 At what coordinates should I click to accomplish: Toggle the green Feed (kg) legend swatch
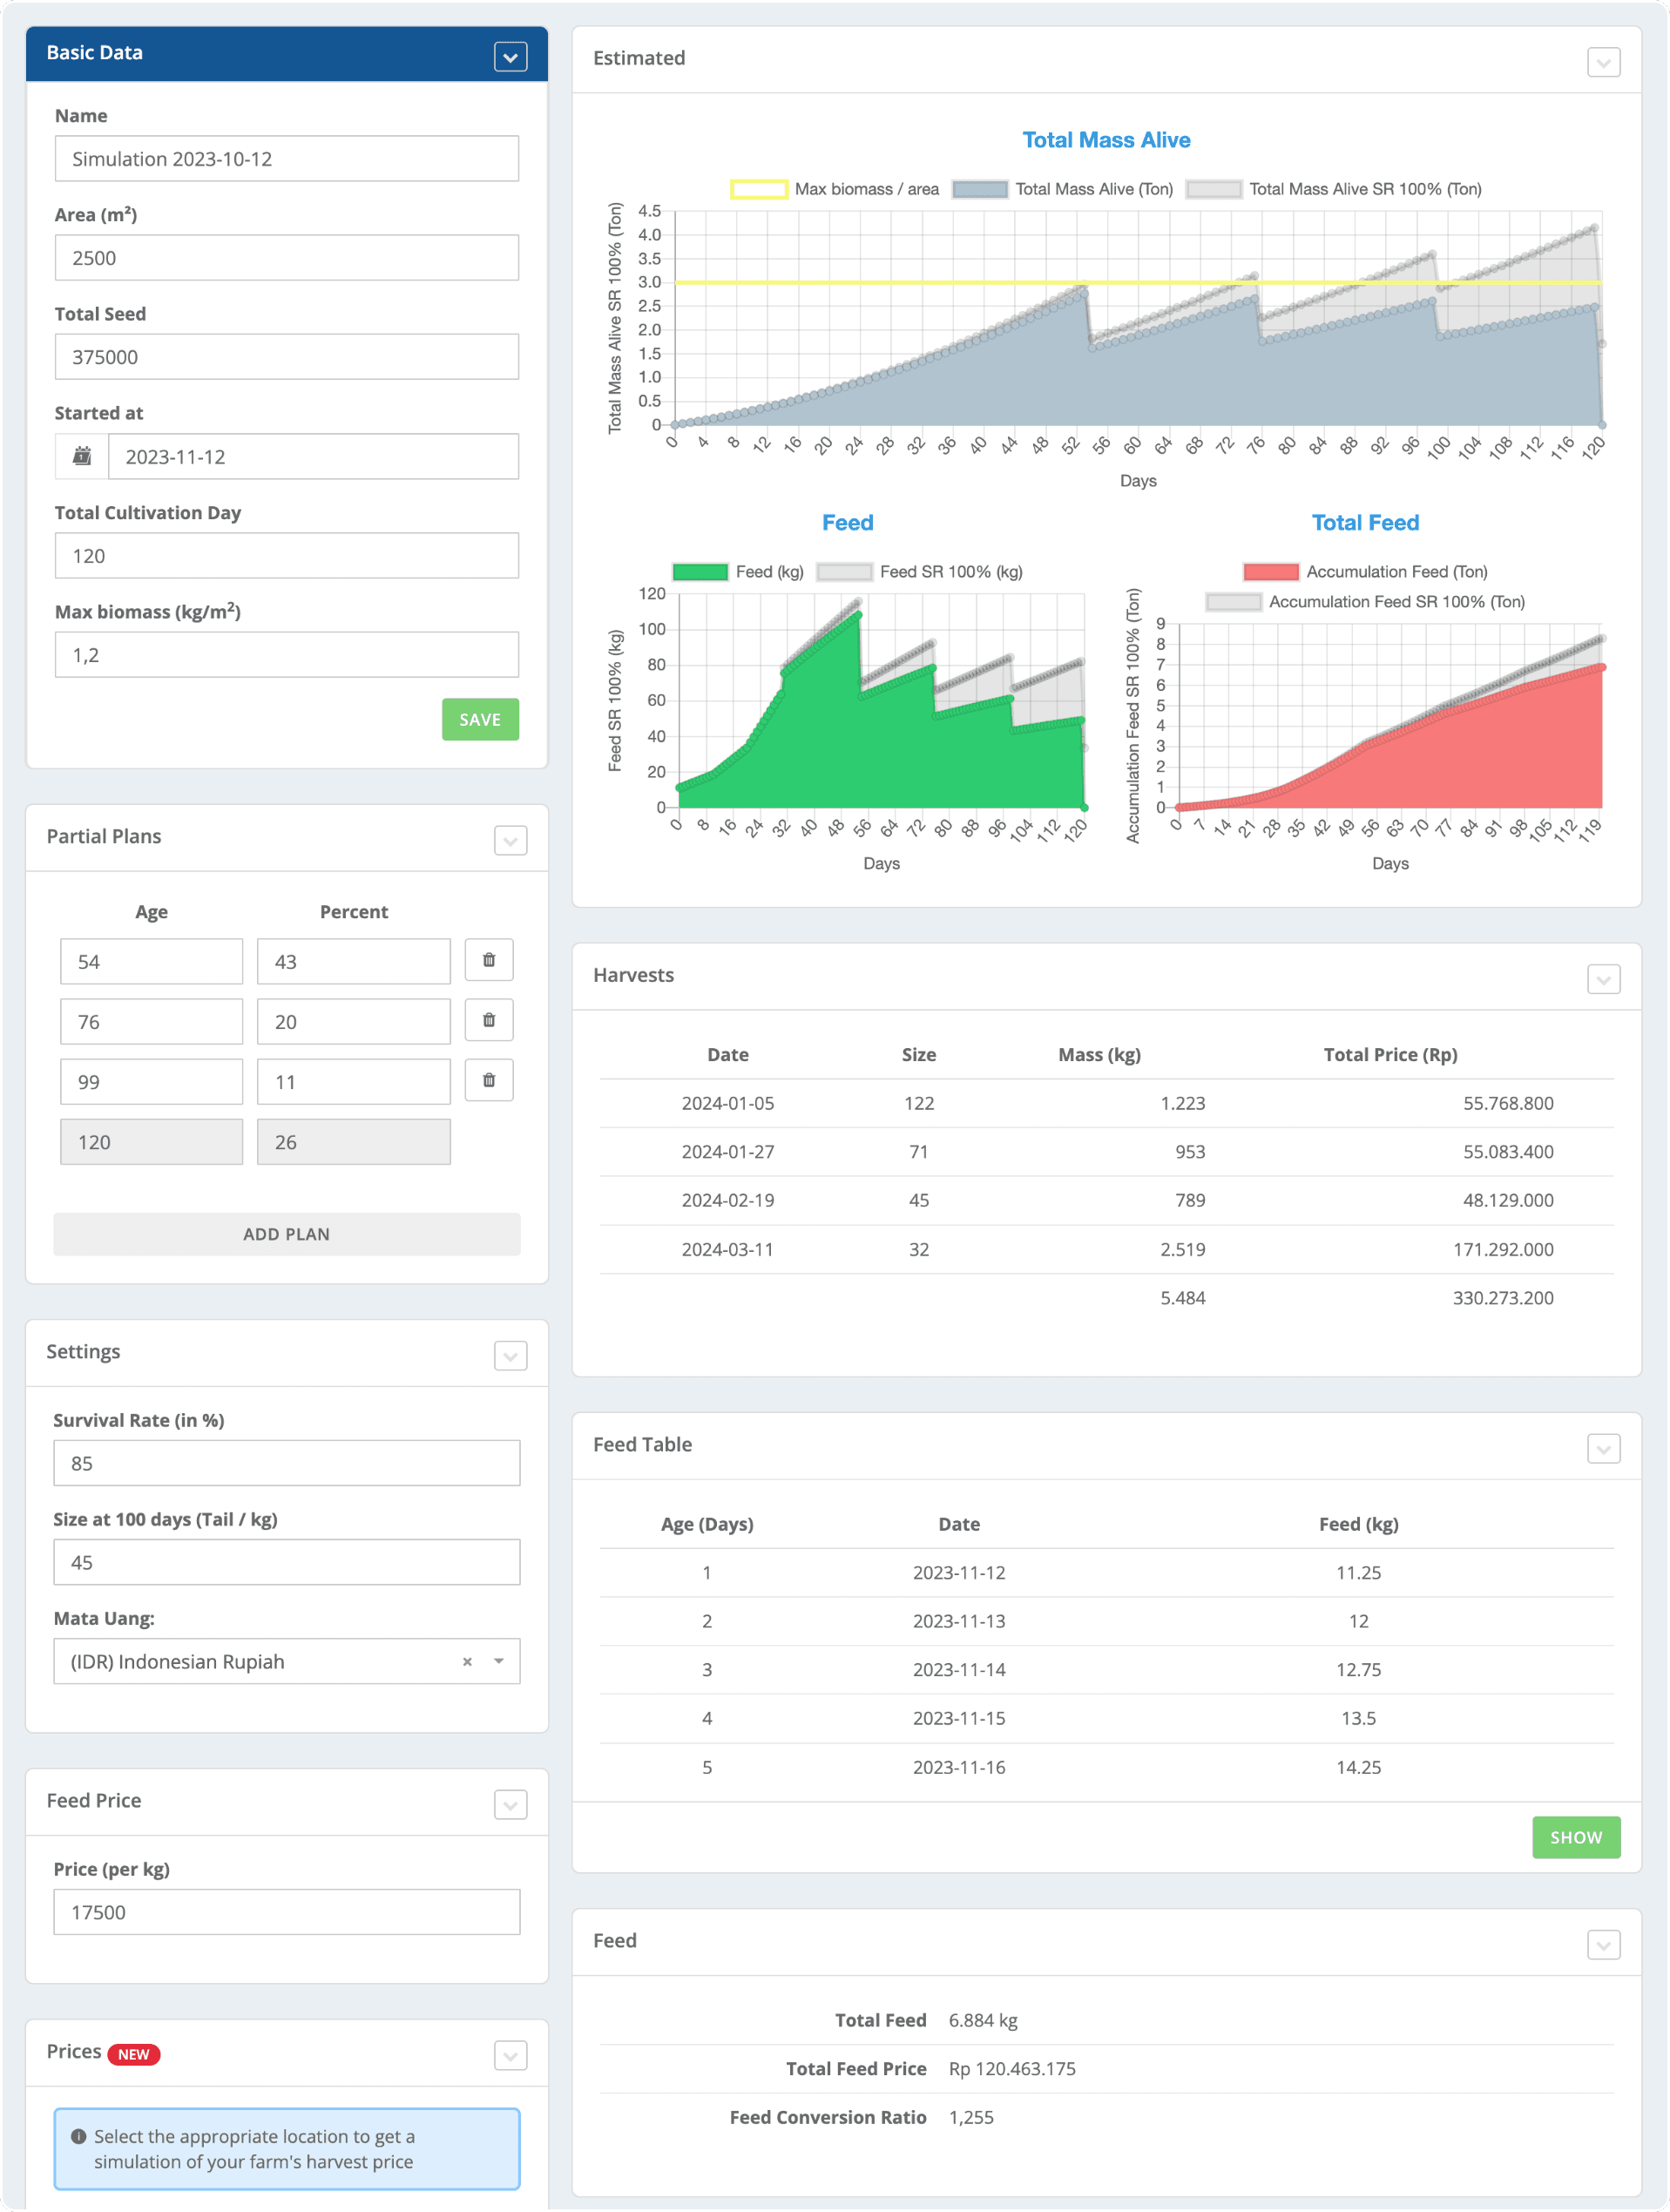(x=700, y=572)
